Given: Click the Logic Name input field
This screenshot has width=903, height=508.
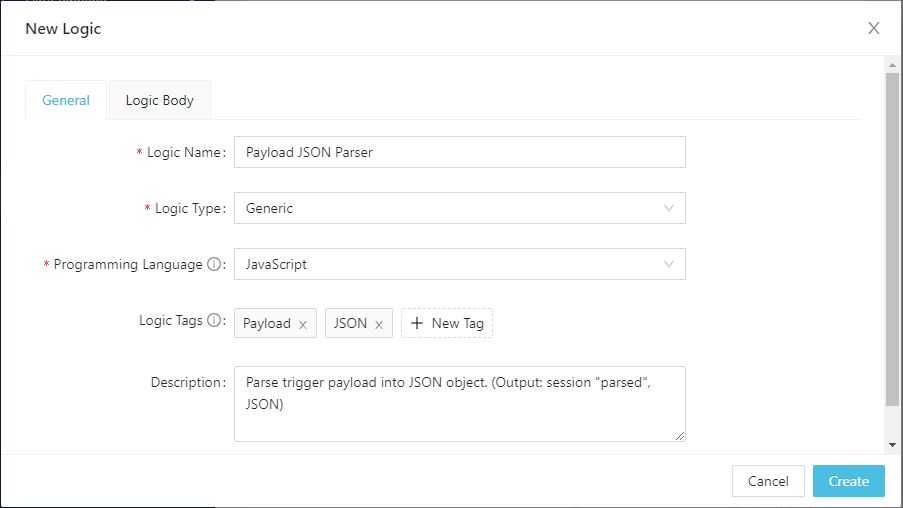Looking at the screenshot, I should pyautogui.click(x=459, y=152).
